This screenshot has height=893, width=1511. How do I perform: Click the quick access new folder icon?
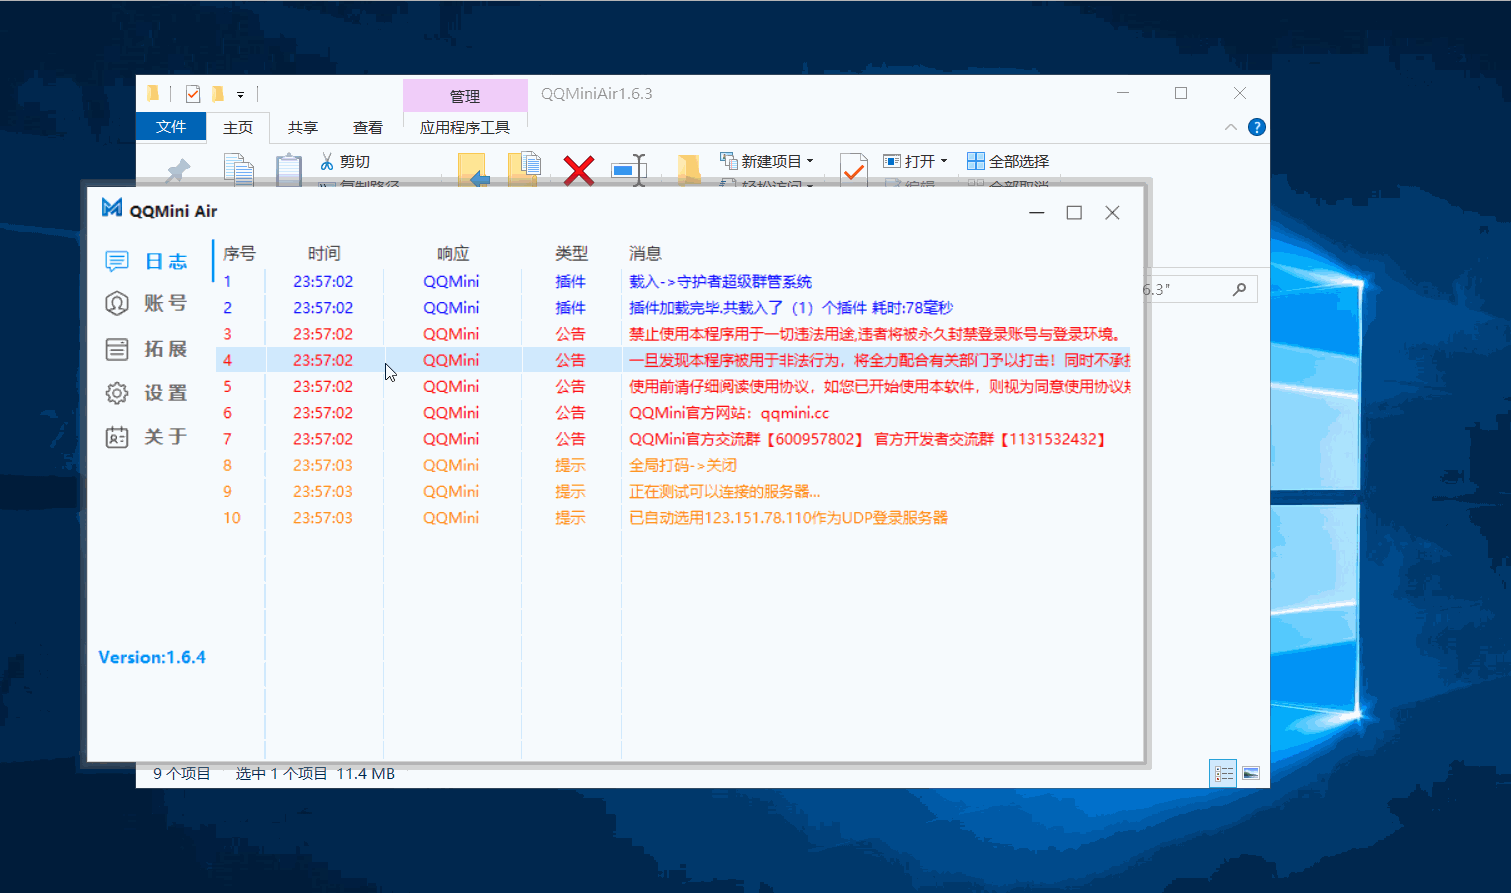[217, 94]
